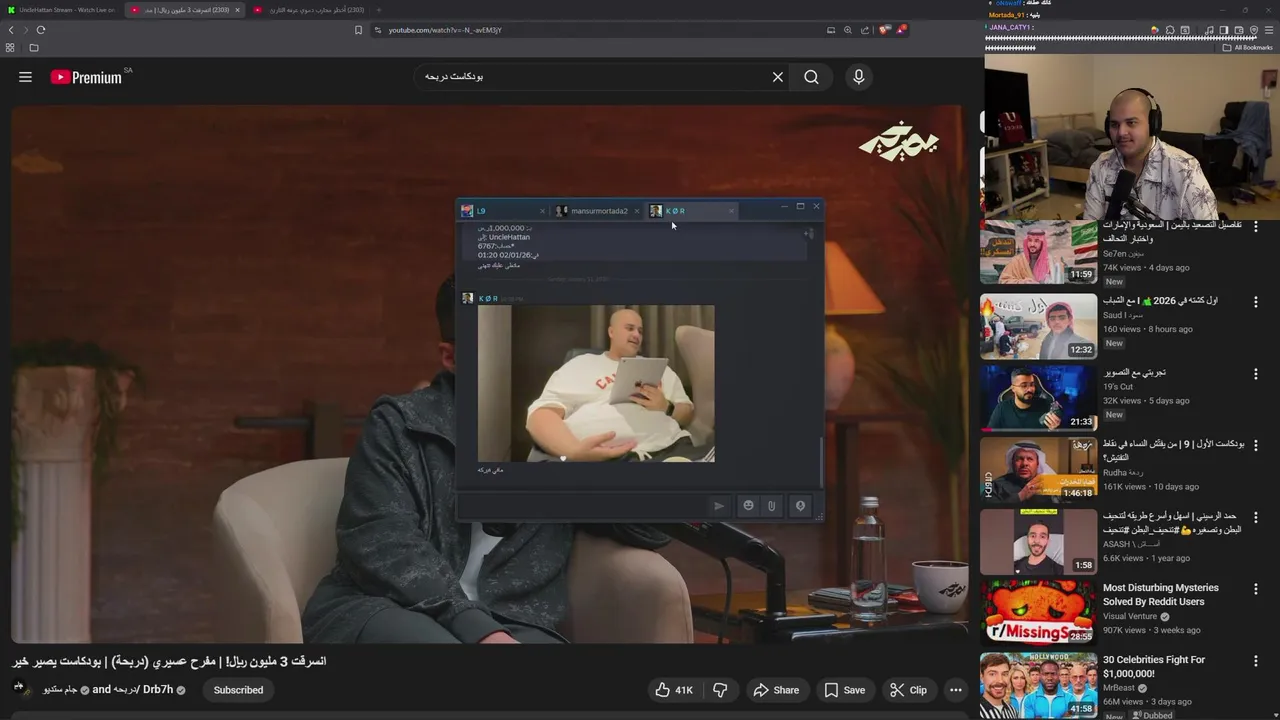The image size is (1280, 720).
Task: Share the video via Share button
Action: pos(776,690)
